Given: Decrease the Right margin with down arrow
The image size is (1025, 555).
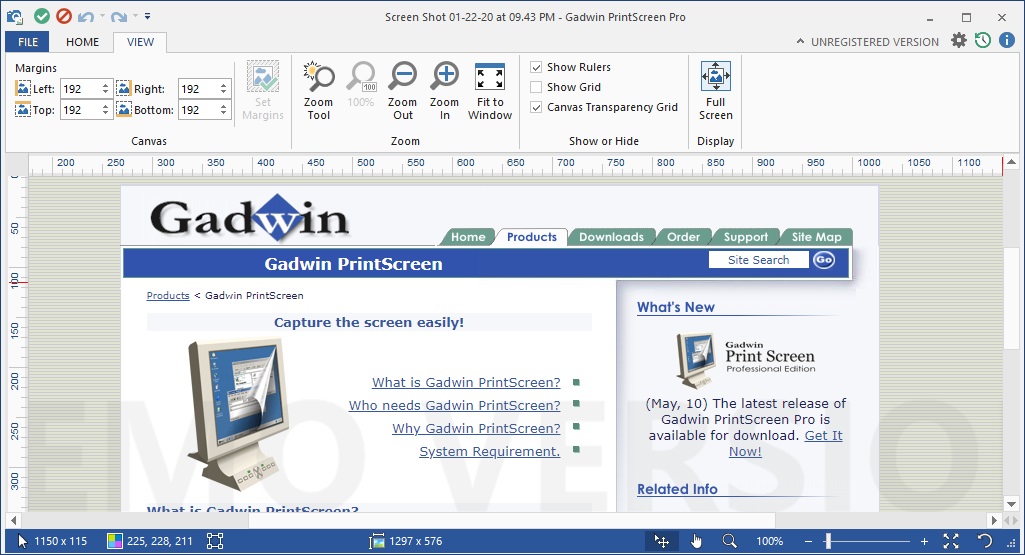Looking at the screenshot, I should 224,93.
